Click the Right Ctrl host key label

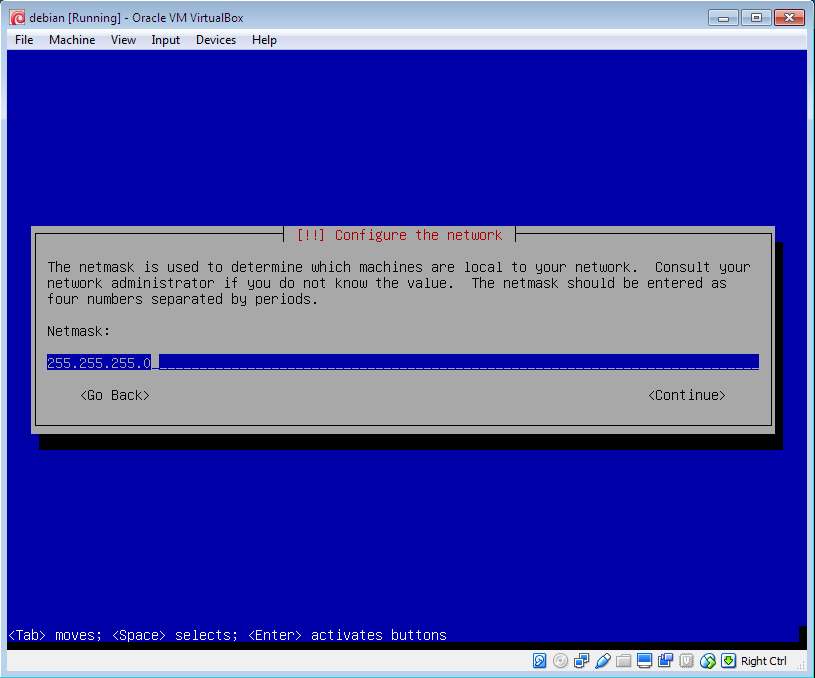764,661
